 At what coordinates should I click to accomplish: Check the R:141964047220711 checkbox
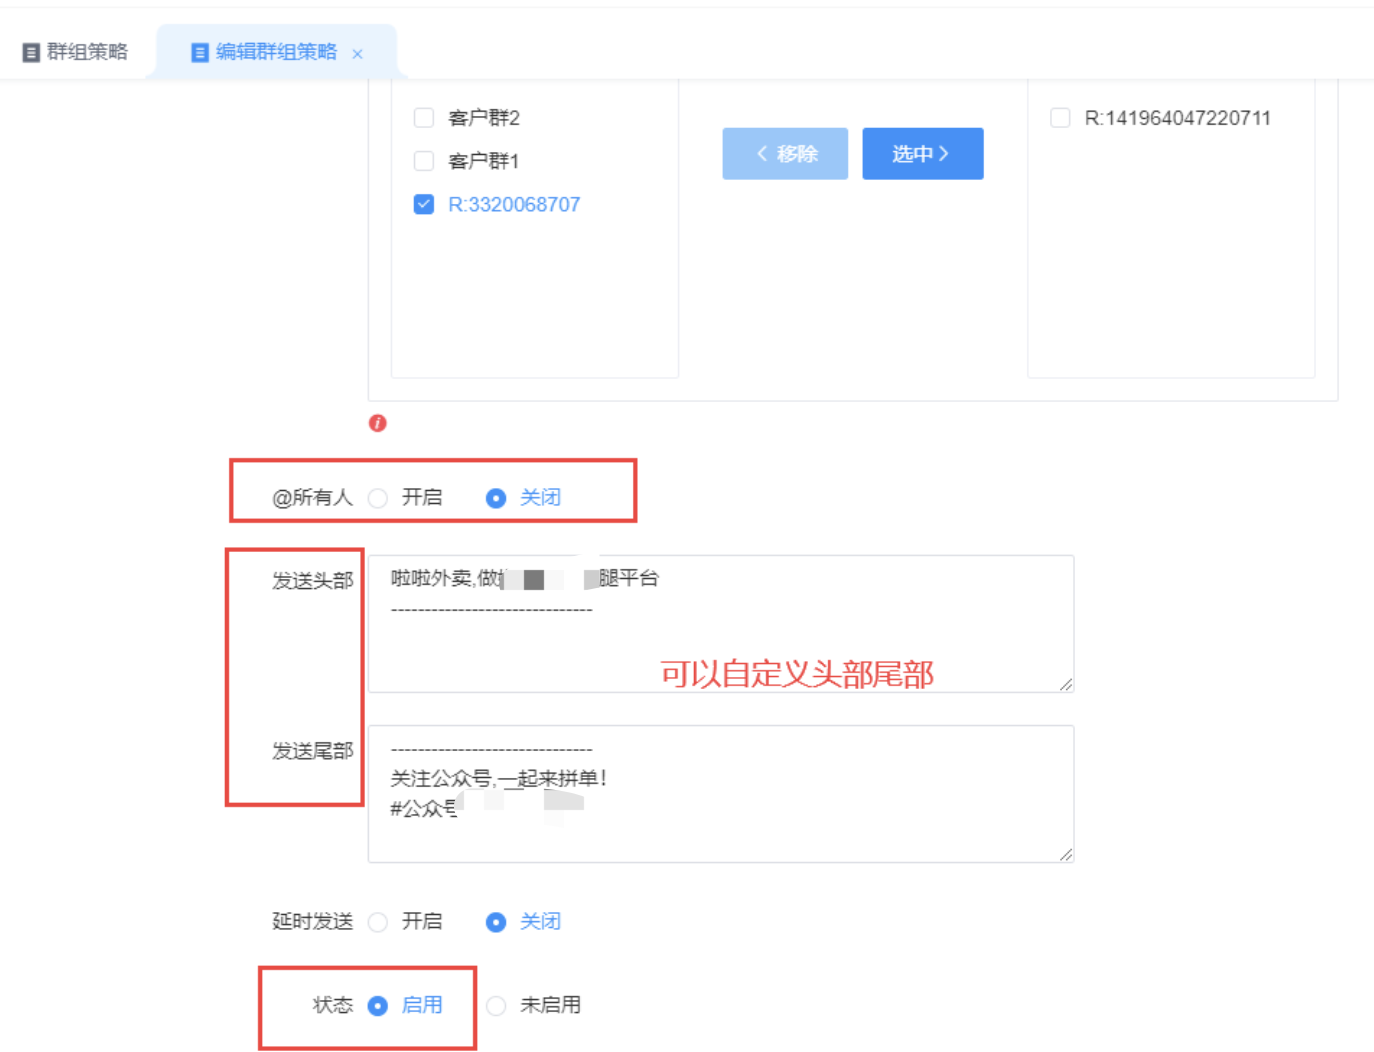1060,118
